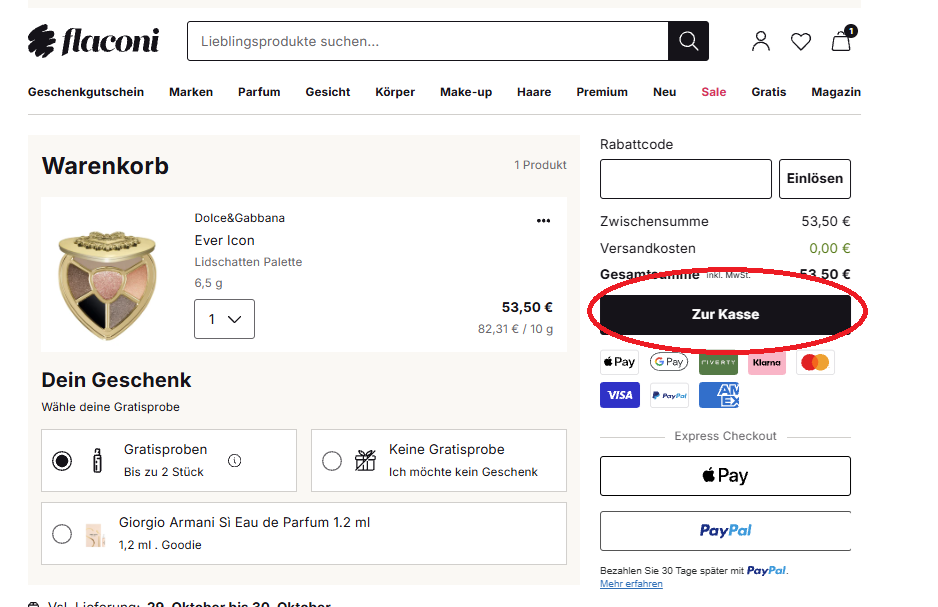Click the Gratisproben info icon
The height and width of the screenshot is (607, 938).
[x=234, y=460]
